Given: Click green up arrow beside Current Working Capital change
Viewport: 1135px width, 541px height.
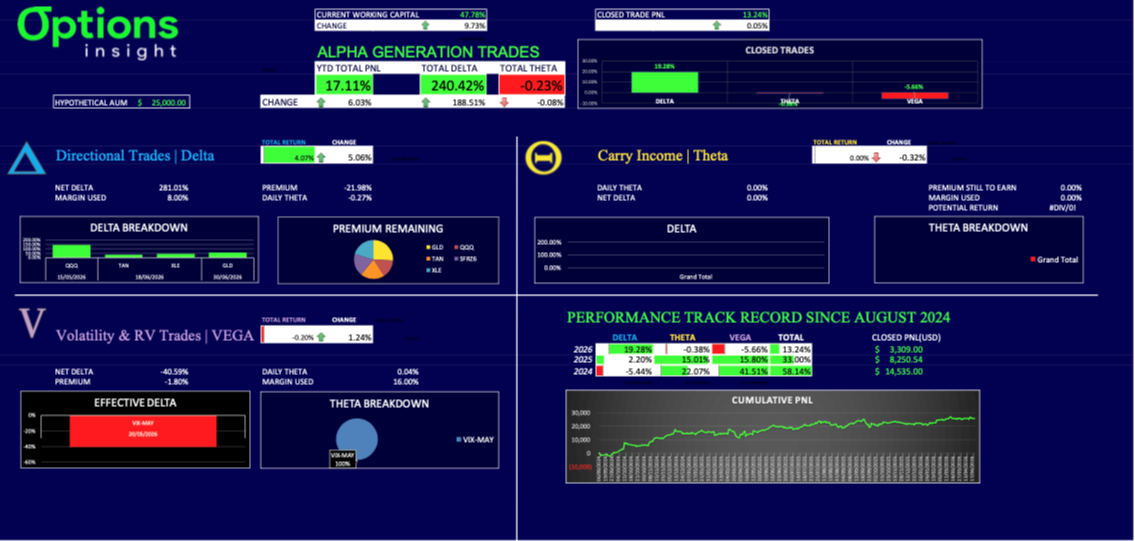Looking at the screenshot, I should [x=427, y=25].
